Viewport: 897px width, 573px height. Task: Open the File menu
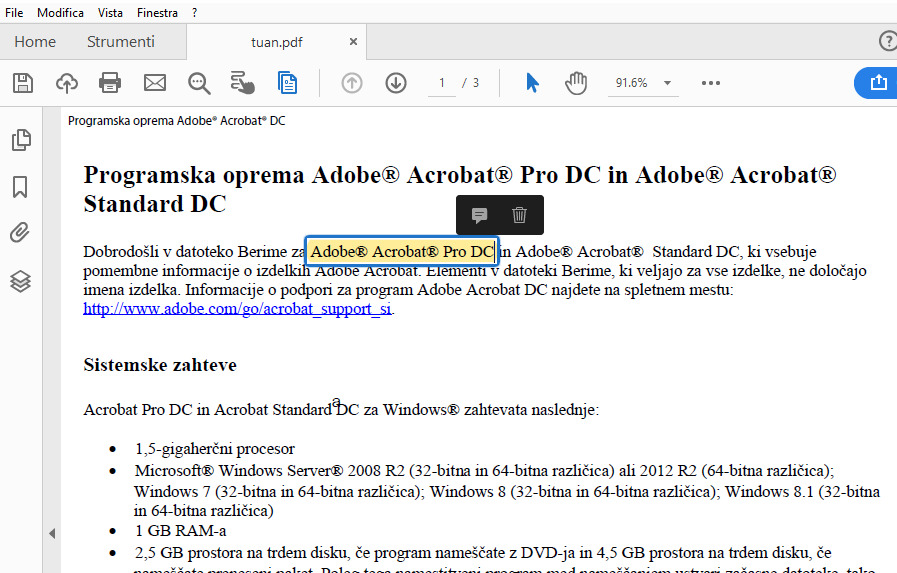[14, 13]
